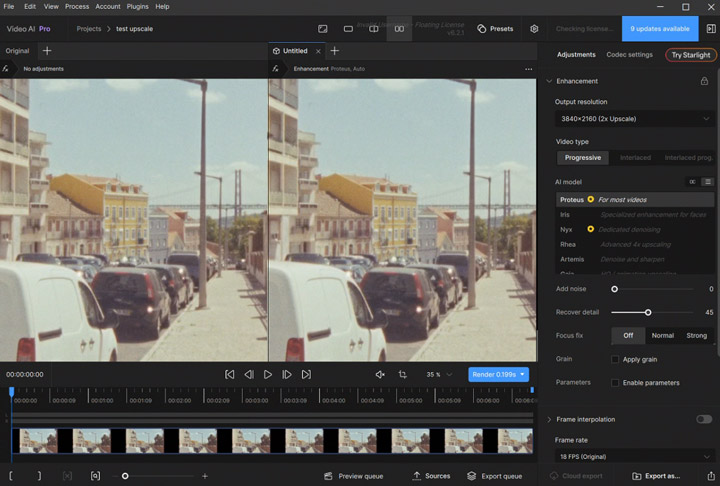This screenshot has height=486, width=720.
Task: Switch AI model list to list view icon
Action: [x=708, y=182]
